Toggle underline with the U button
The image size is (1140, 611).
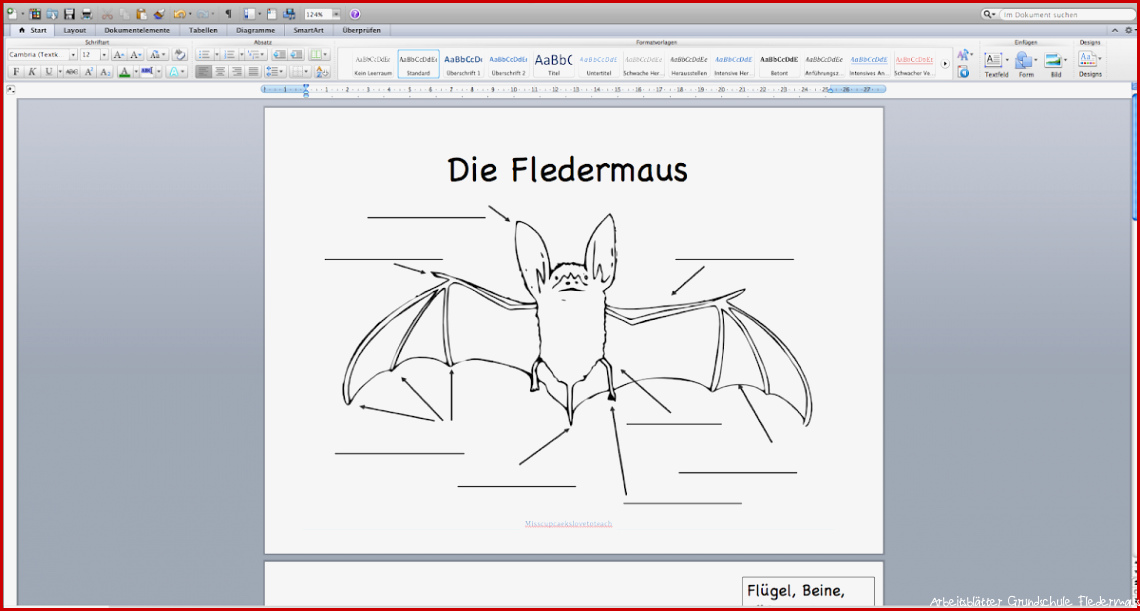49,71
